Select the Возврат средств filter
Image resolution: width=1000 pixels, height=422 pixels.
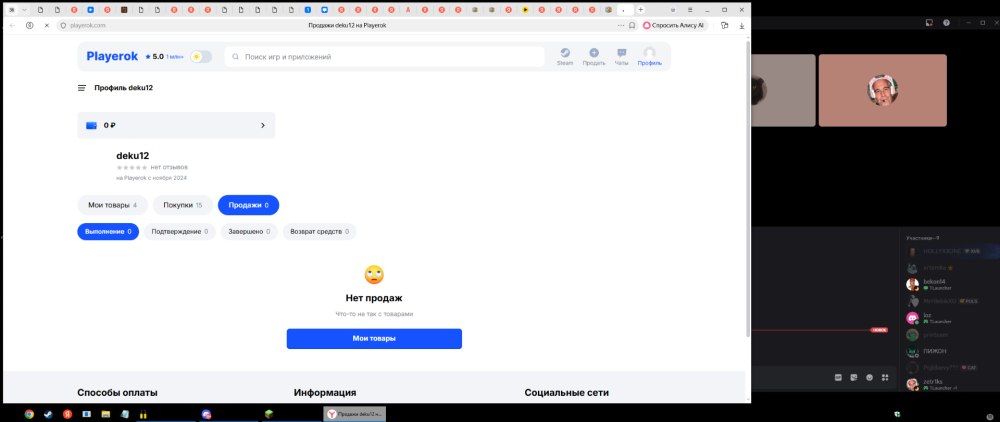320,231
